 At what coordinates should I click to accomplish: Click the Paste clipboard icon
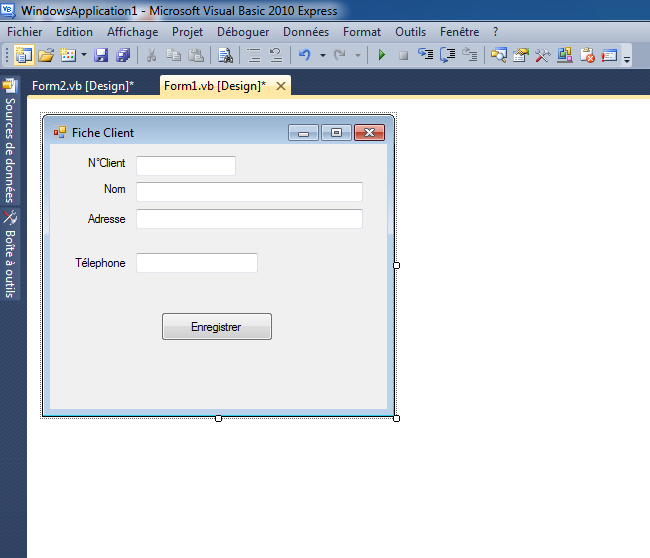click(x=196, y=55)
